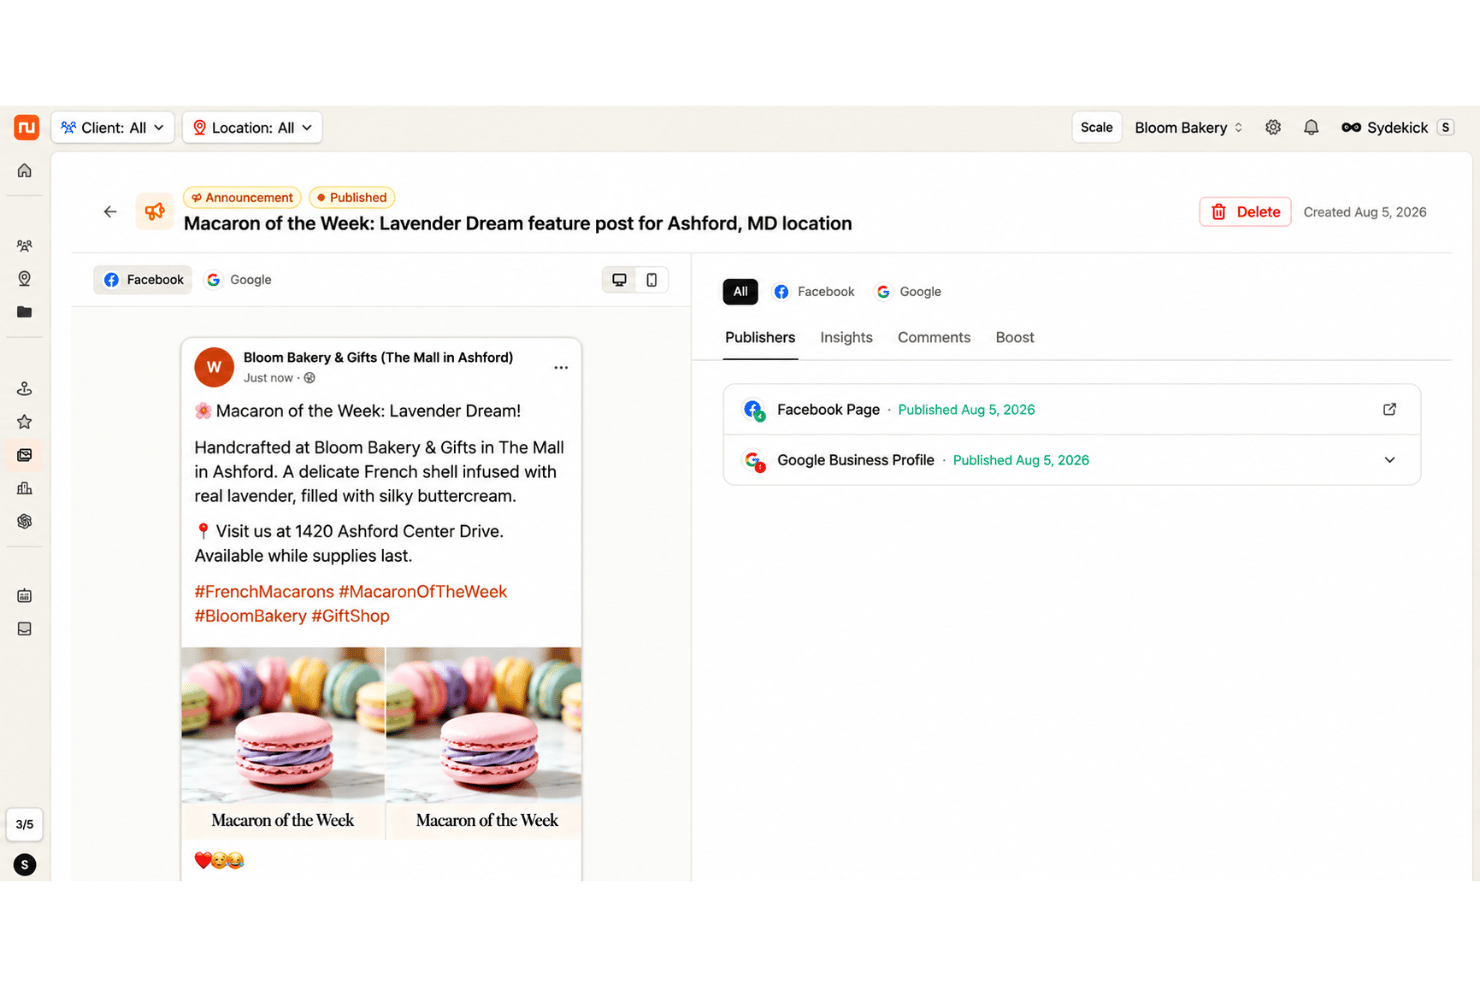This screenshot has width=1480, height=987.
Task: Click the Google Business Profile label
Action: tap(856, 460)
